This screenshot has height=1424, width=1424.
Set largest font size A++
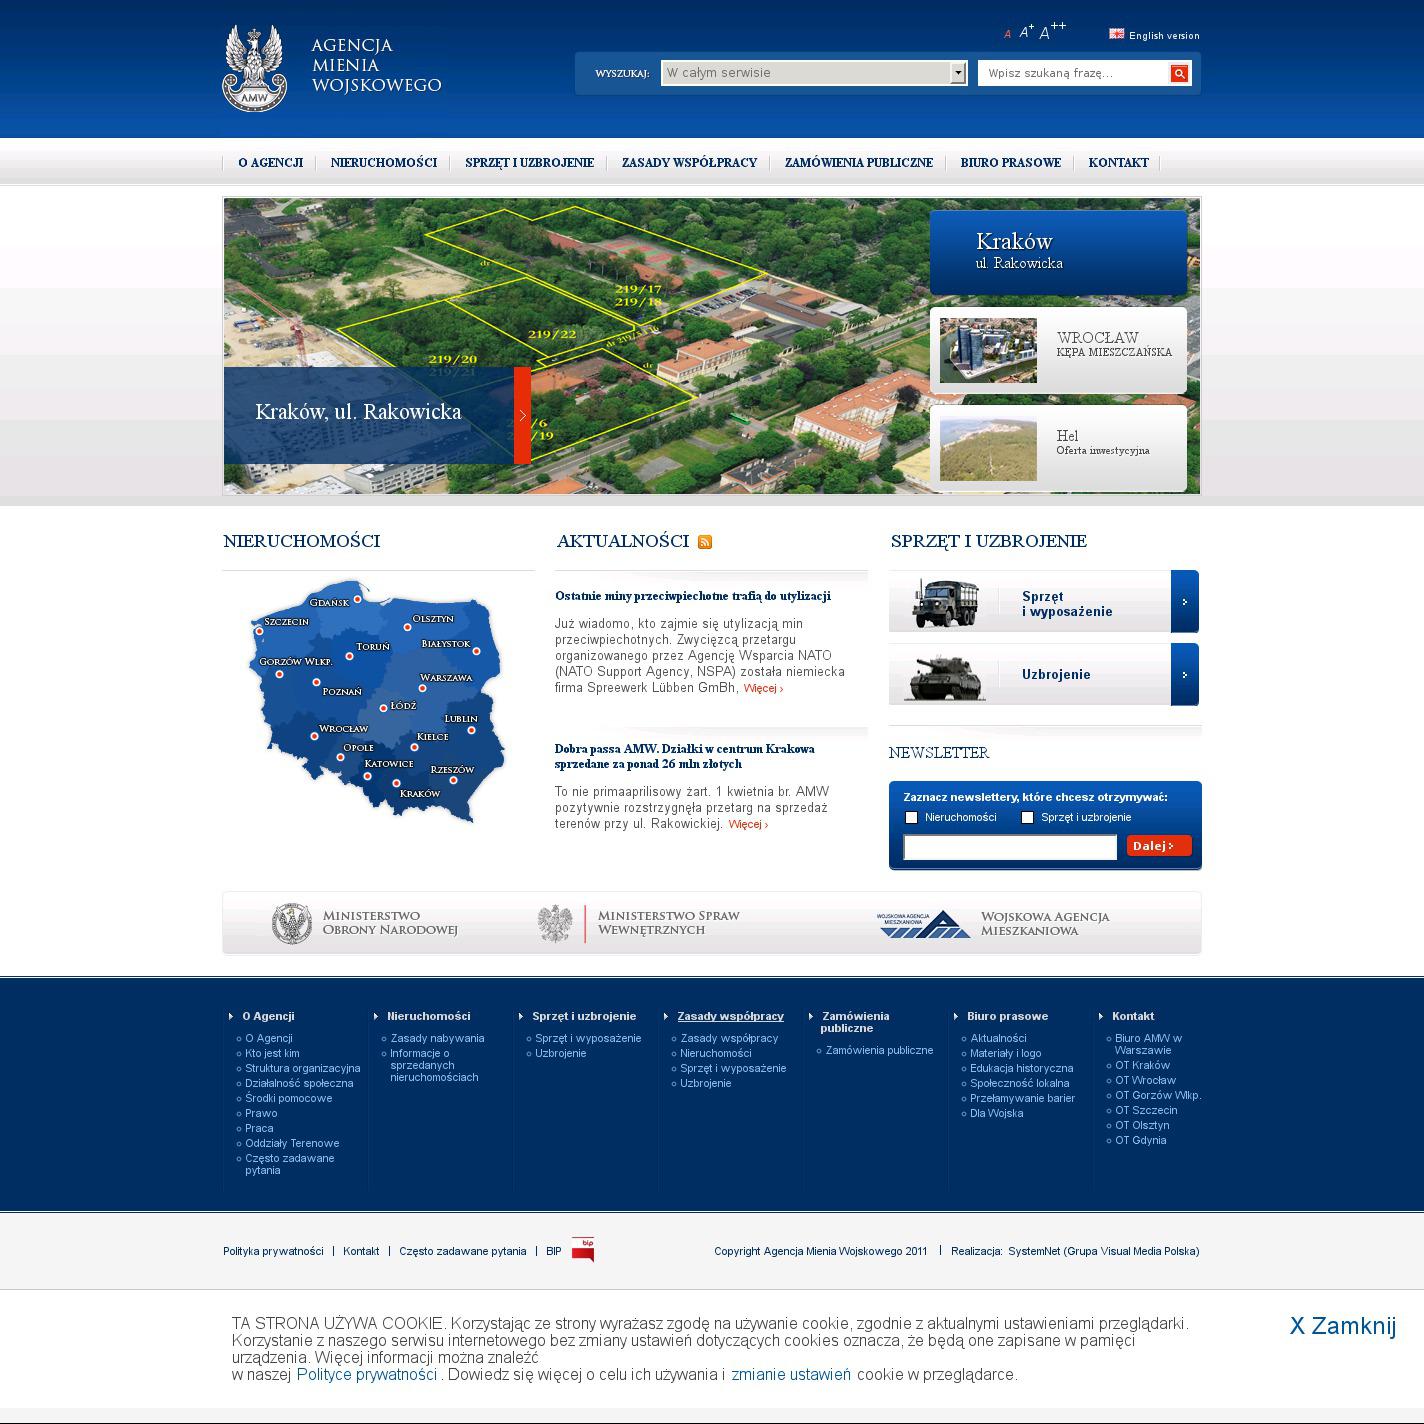pos(1052,32)
